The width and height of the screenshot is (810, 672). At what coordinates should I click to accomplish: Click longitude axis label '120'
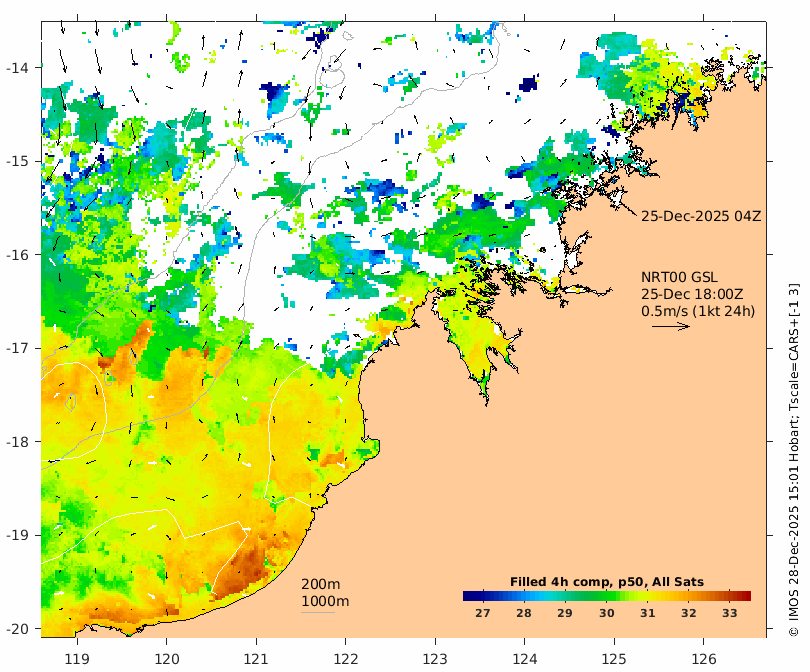pyautogui.click(x=167, y=659)
